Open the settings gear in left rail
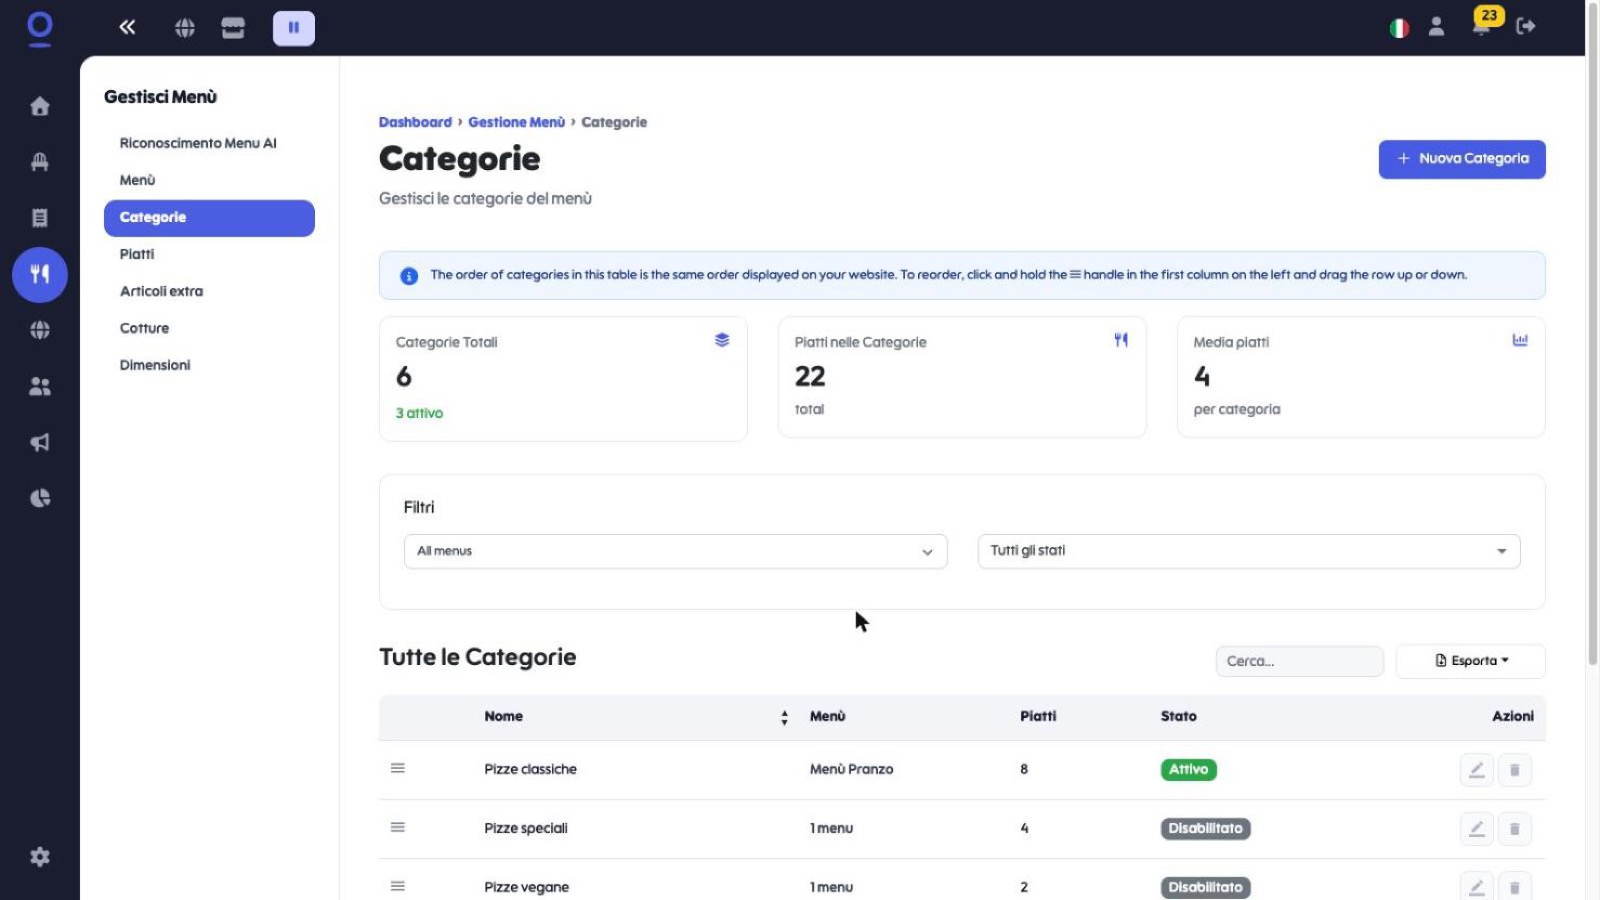Image resolution: width=1600 pixels, height=900 pixels. pos(40,857)
